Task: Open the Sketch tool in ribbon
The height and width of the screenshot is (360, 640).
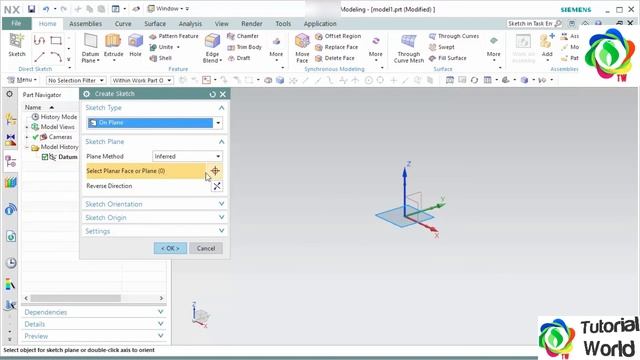Action: click(17, 45)
